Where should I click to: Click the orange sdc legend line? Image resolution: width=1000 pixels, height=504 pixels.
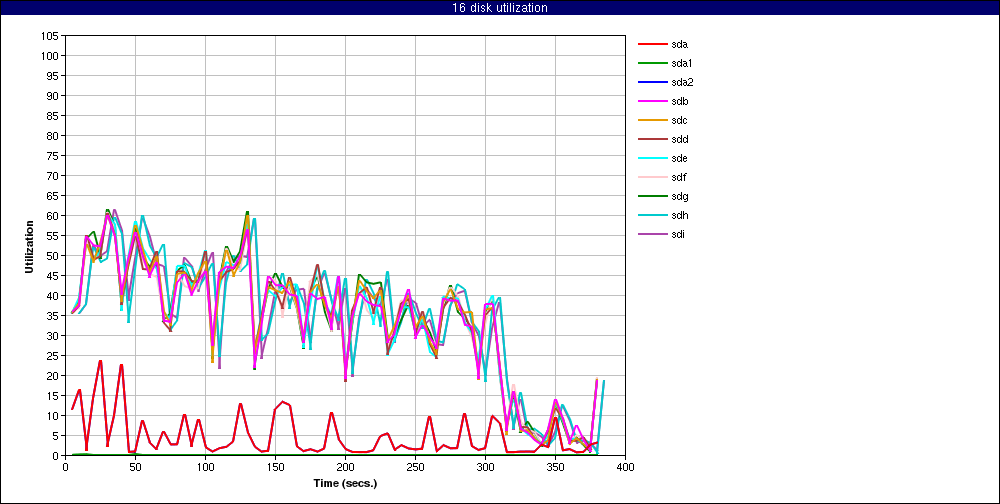(652, 121)
